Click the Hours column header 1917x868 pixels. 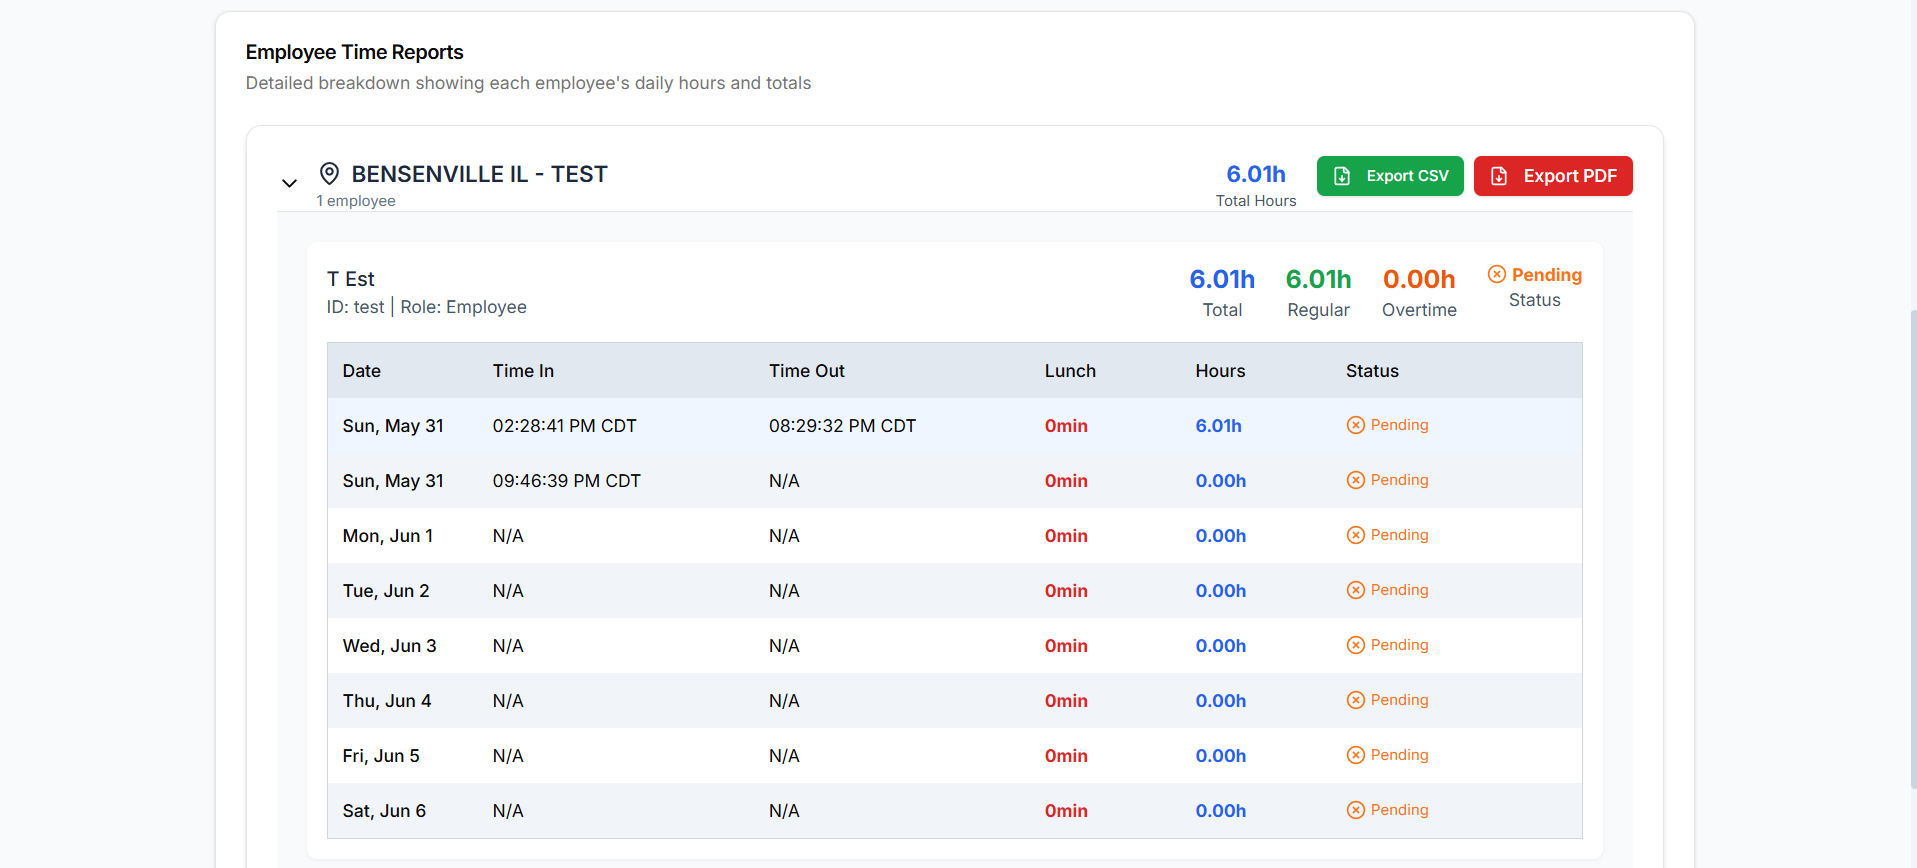[x=1220, y=371]
